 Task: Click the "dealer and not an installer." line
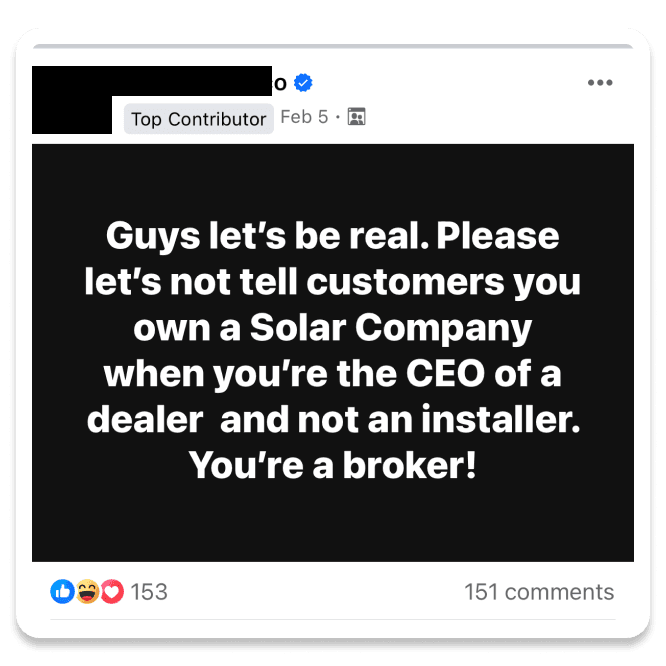click(332, 419)
